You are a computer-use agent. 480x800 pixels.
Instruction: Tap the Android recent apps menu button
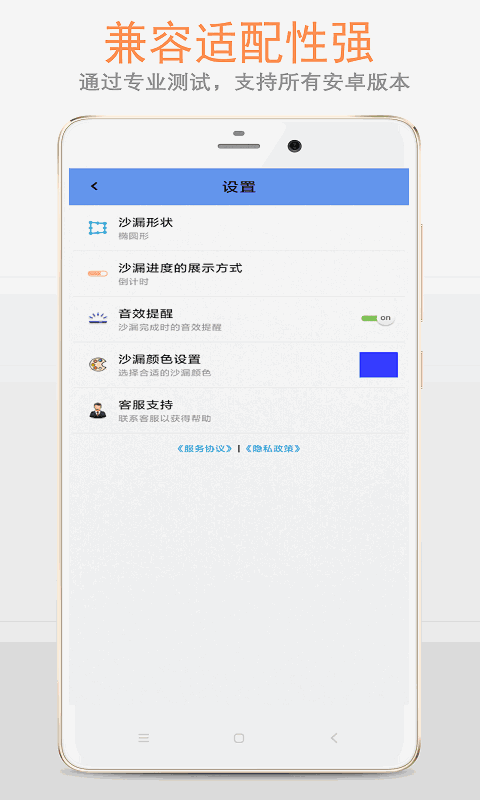(x=144, y=738)
